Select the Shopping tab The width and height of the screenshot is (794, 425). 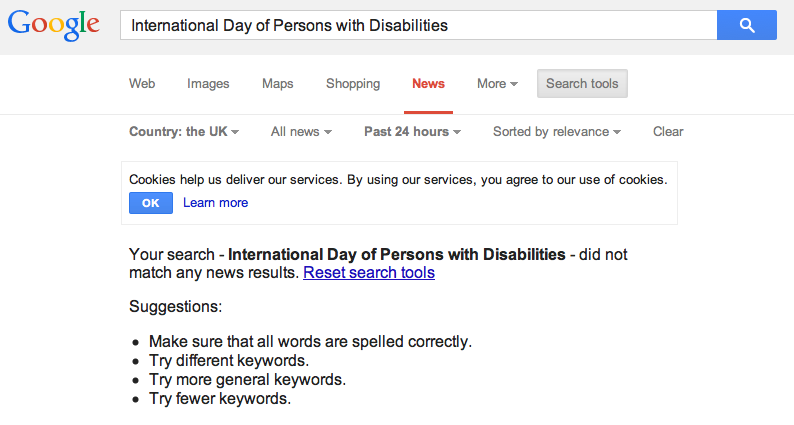click(353, 84)
